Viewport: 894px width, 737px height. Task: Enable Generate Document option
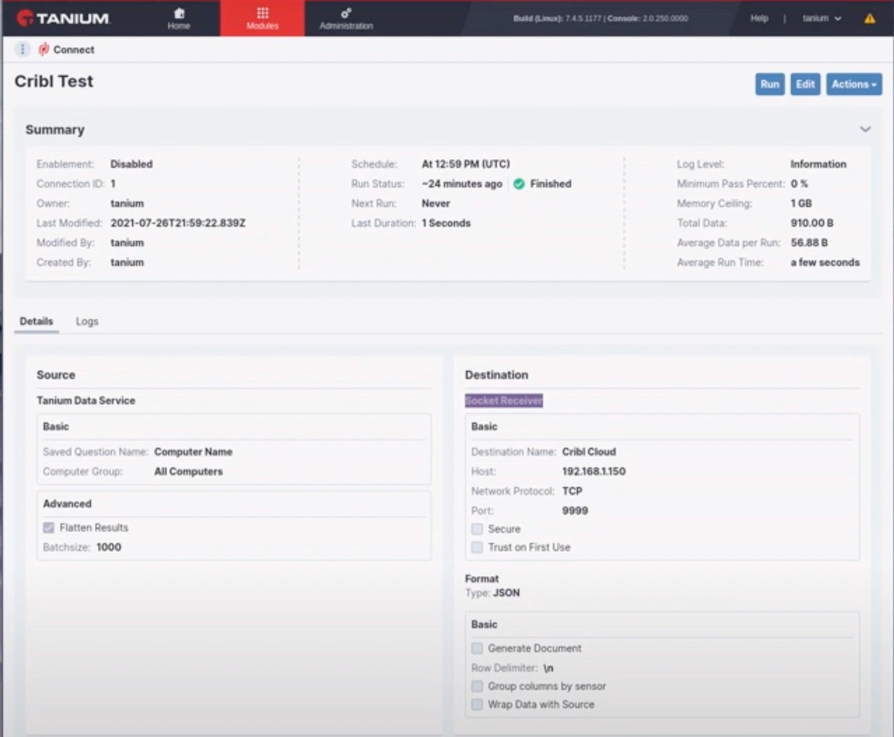click(x=478, y=648)
